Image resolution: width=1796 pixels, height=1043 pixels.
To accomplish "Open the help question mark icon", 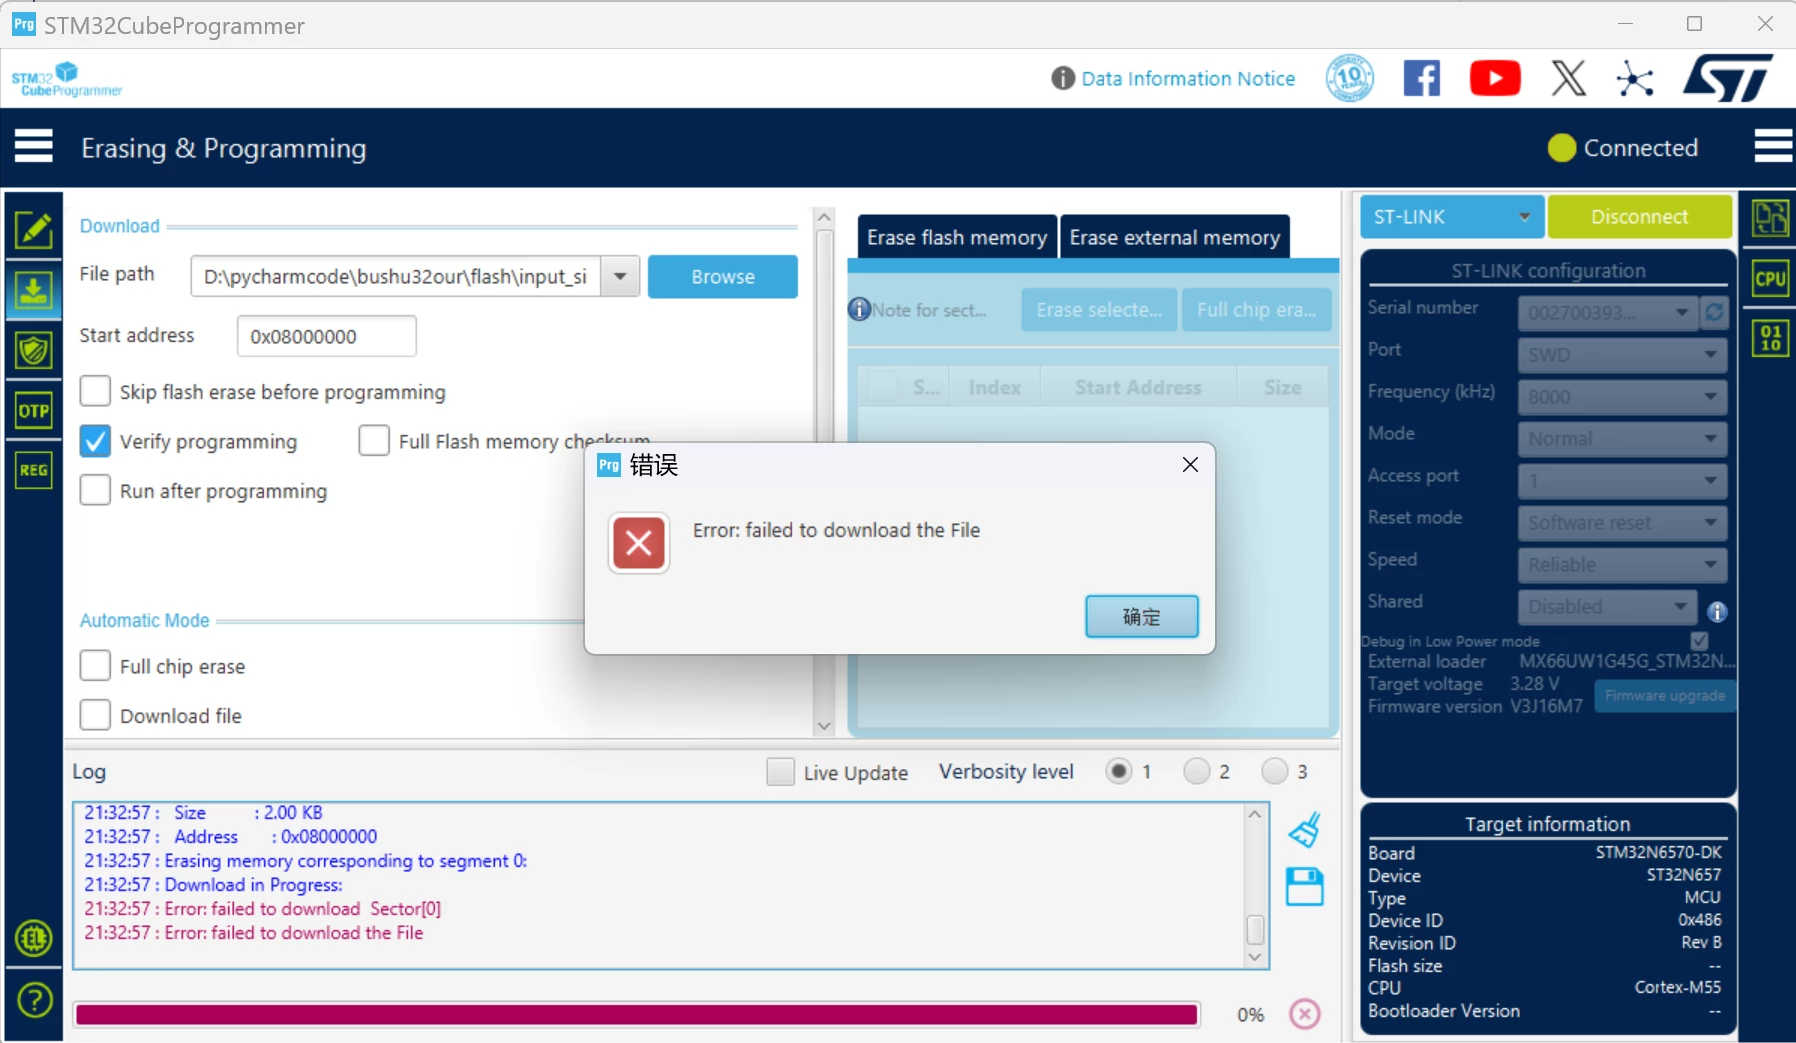I will pyautogui.click(x=34, y=999).
